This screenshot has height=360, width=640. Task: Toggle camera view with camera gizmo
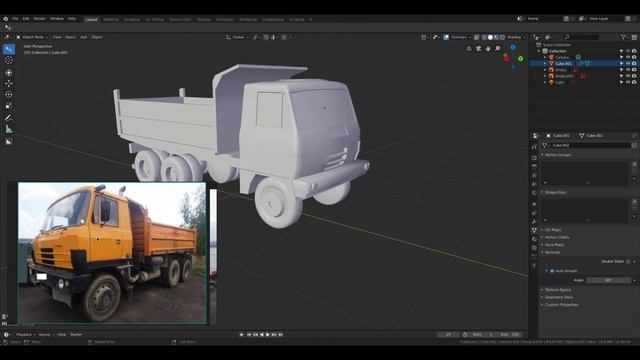[478, 49]
